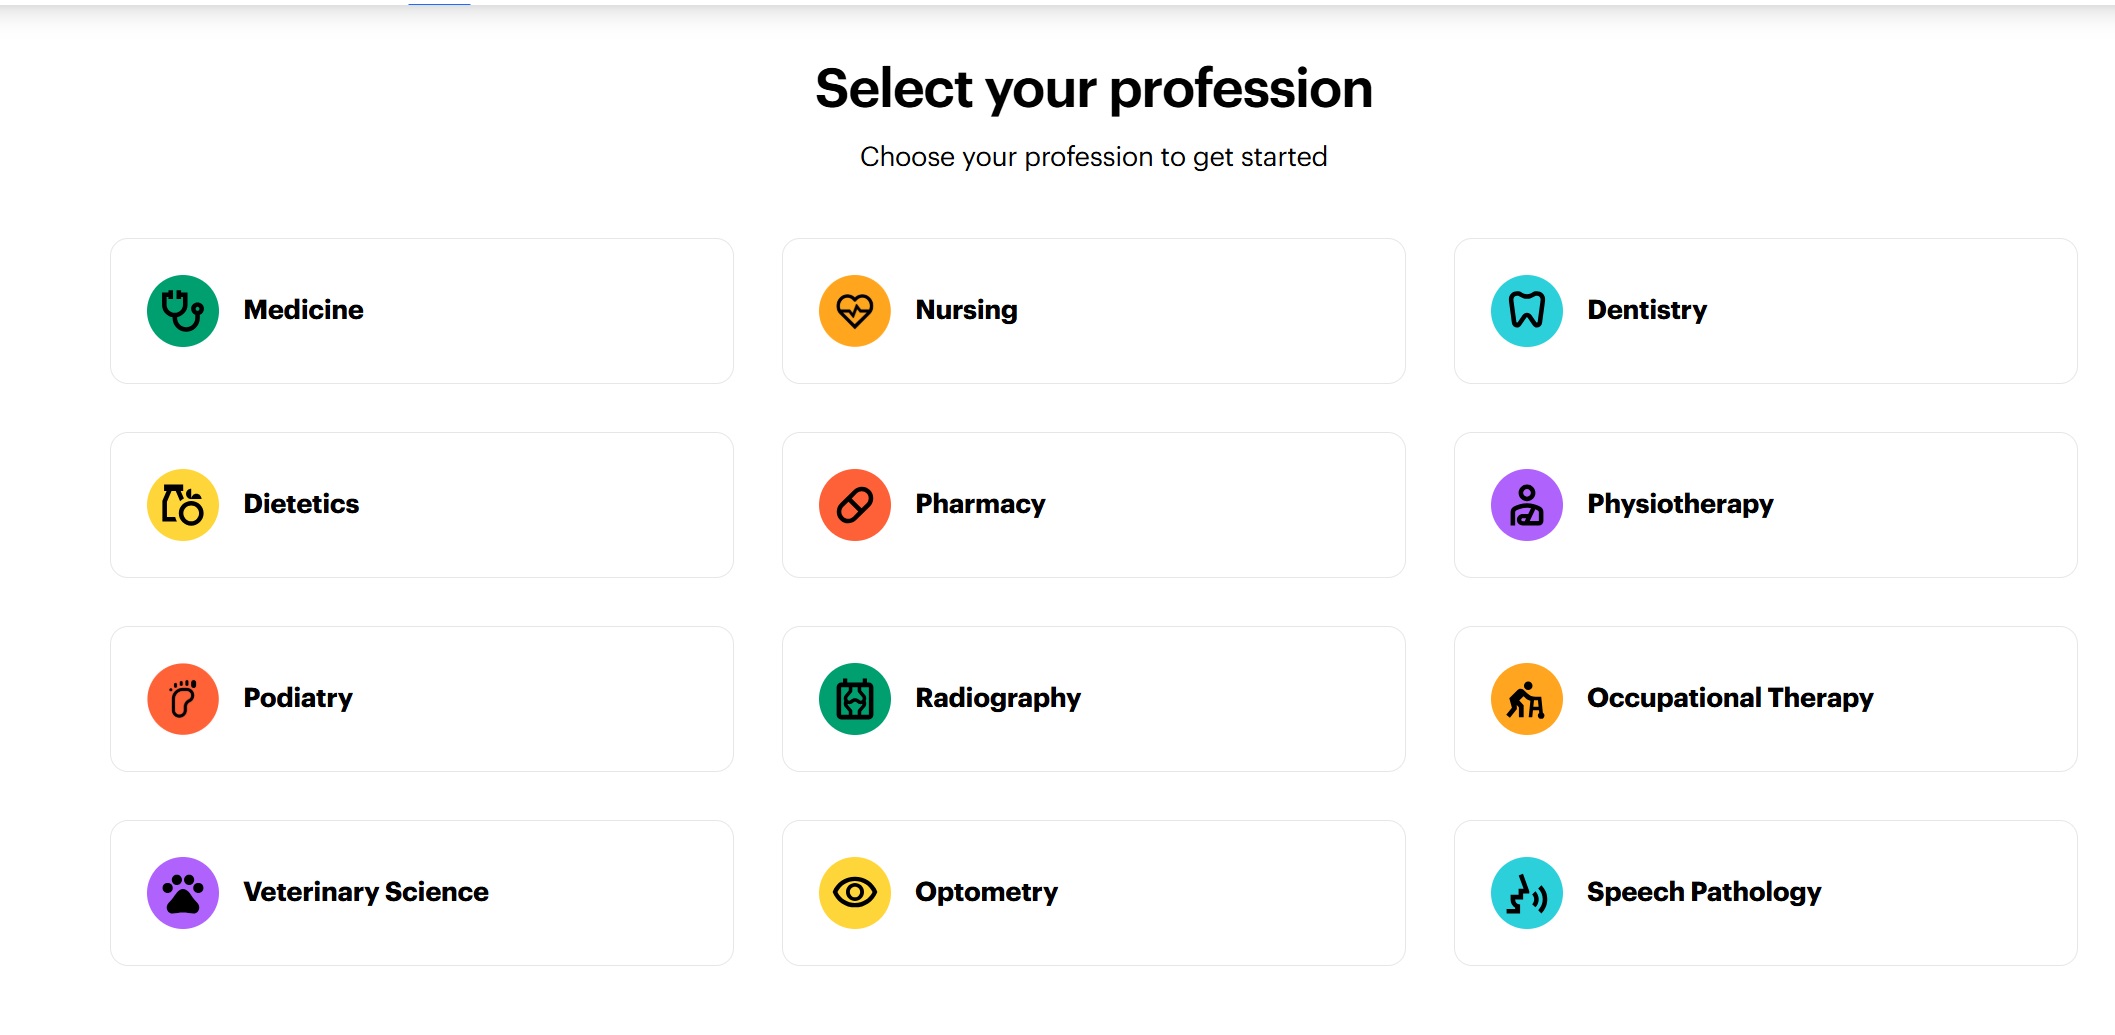The image size is (2115, 1035).
Task: Click the purple Physiotherapy person icon
Action: [x=1527, y=505]
